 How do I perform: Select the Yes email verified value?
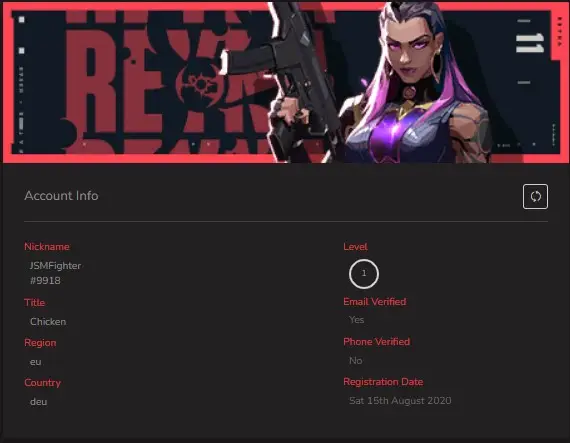356,320
